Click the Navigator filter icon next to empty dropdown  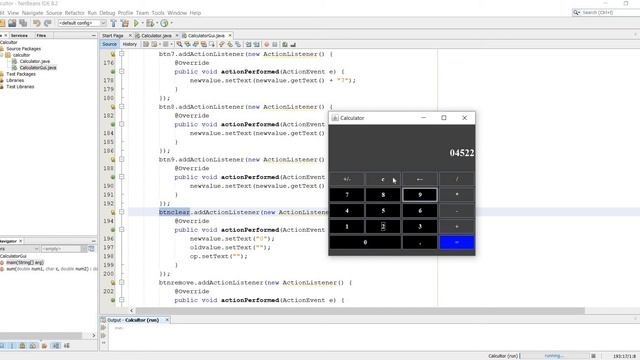(x=91, y=249)
